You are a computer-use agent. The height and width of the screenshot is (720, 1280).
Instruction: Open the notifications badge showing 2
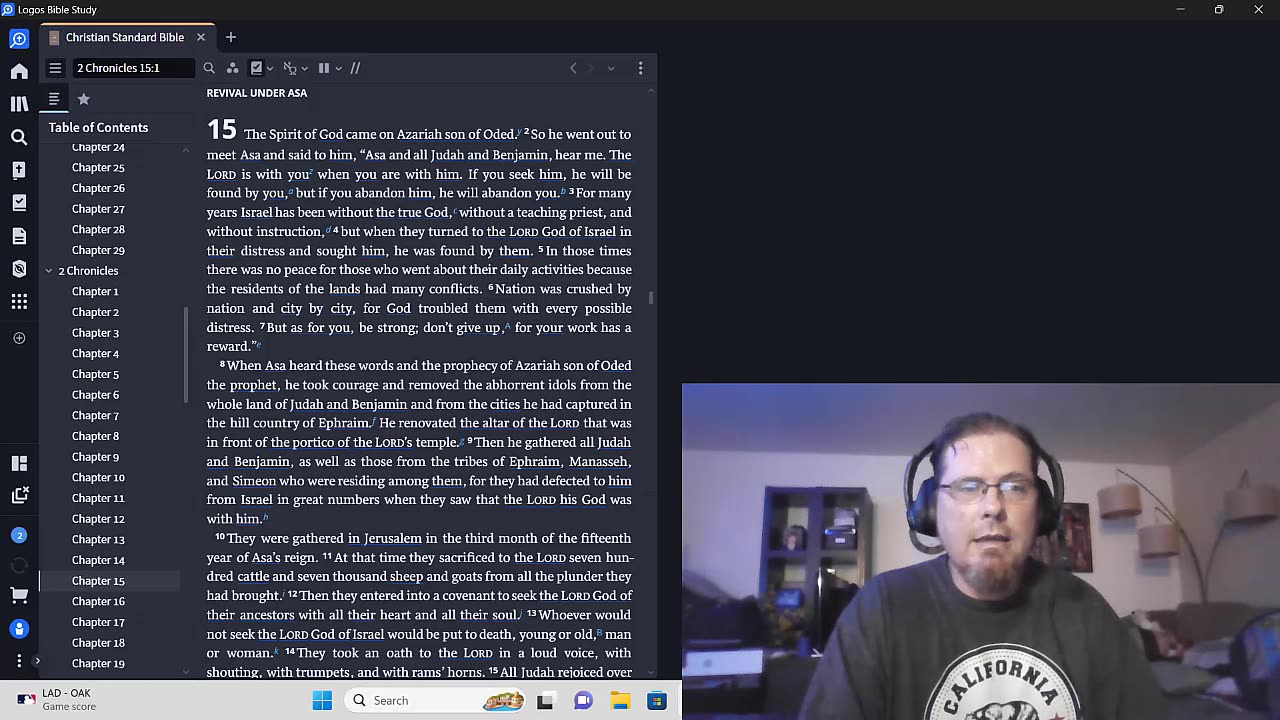(x=19, y=536)
